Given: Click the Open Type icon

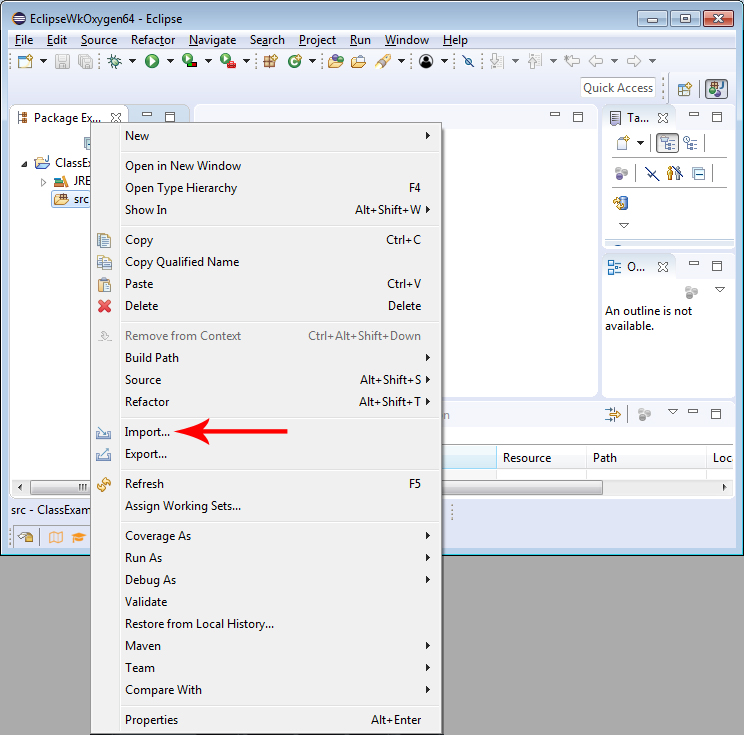Looking at the screenshot, I should (335, 61).
